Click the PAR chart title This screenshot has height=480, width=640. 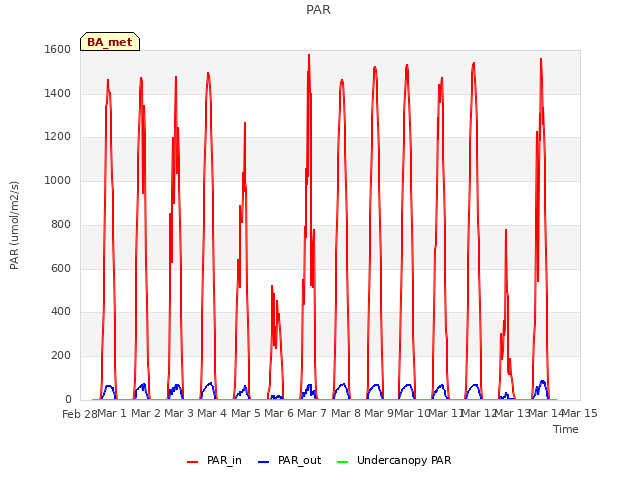[x=318, y=10]
